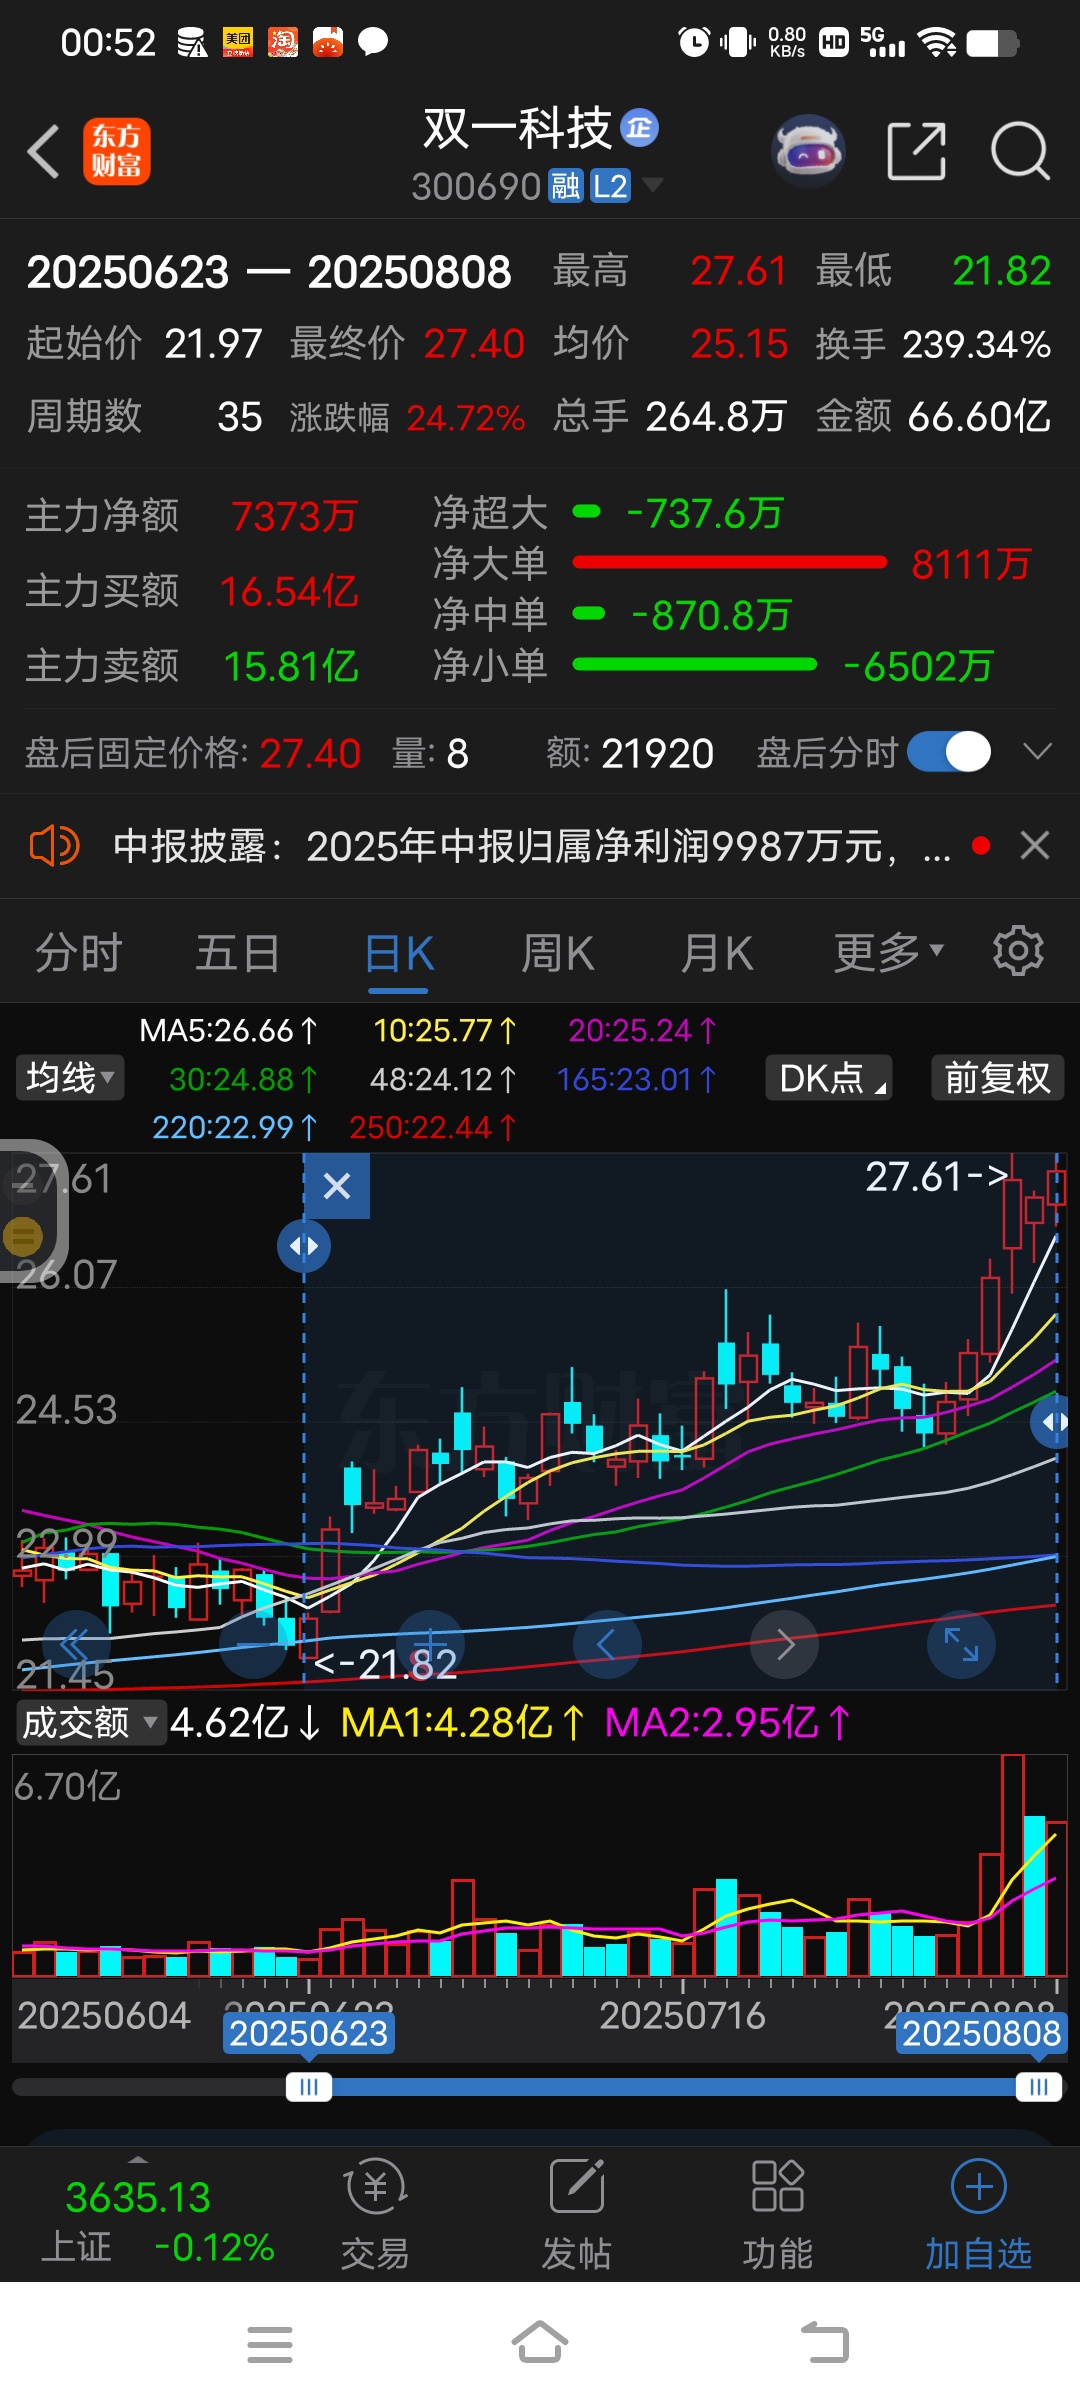Tap the 双一科技 stock title
1080x2408 pixels.
[x=517, y=128]
